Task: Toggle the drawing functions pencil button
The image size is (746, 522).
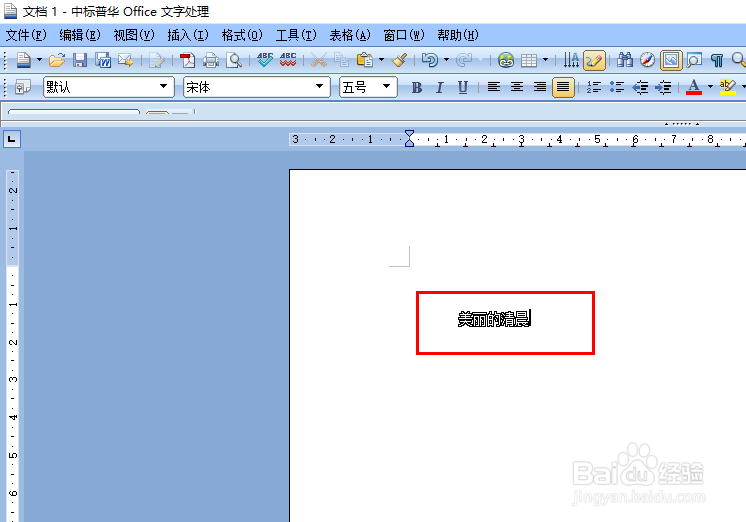Action: [594, 60]
